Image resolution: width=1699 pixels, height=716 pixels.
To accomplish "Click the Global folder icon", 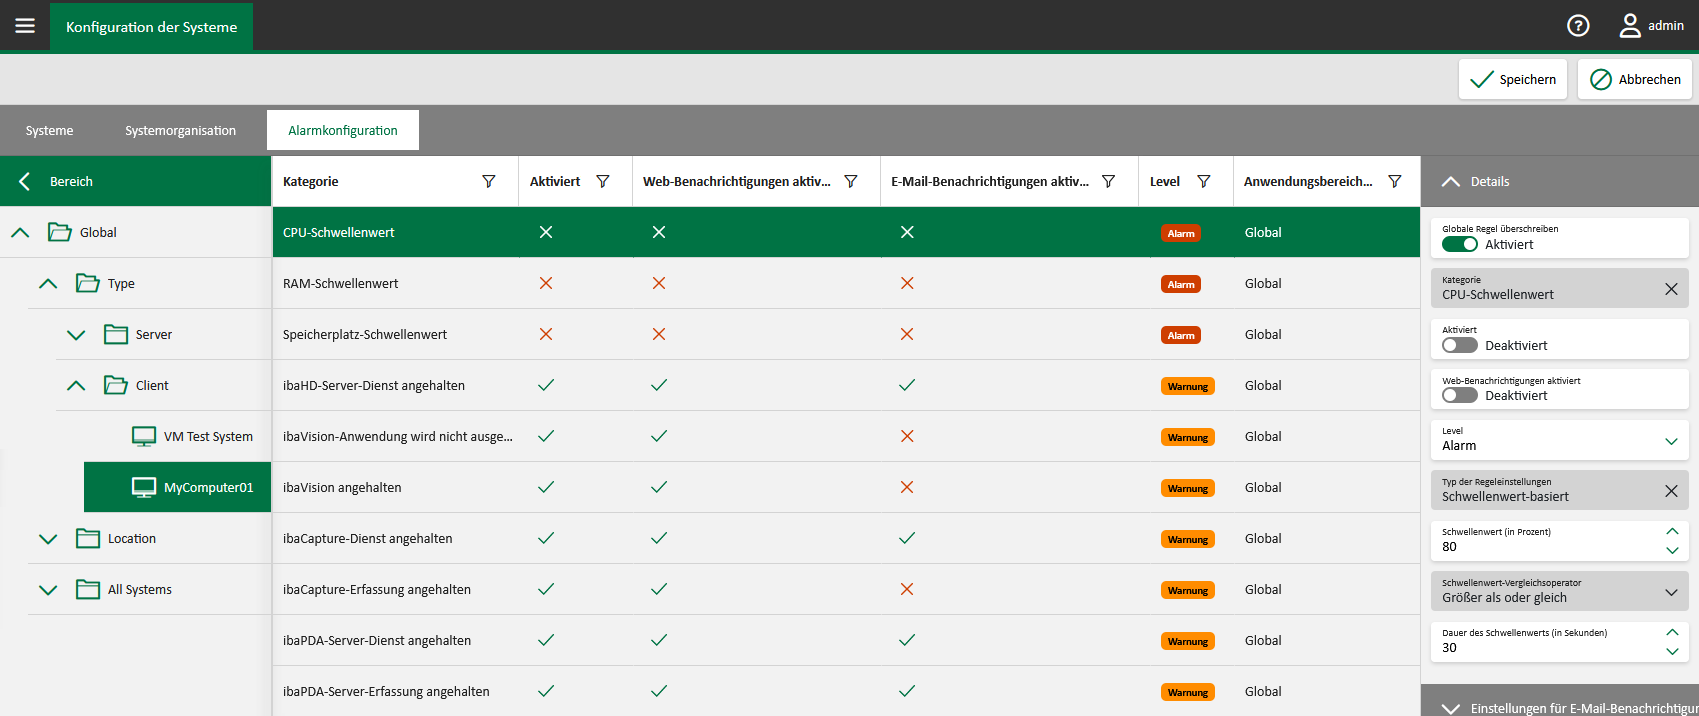I will (60, 232).
